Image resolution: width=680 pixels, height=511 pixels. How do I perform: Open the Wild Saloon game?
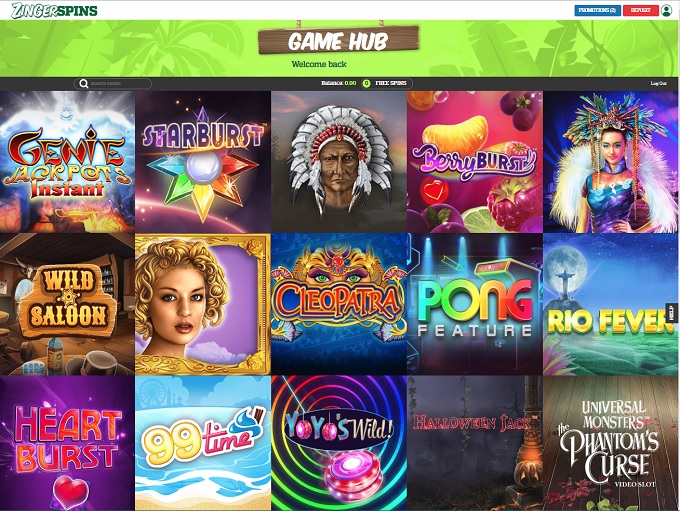pos(67,304)
